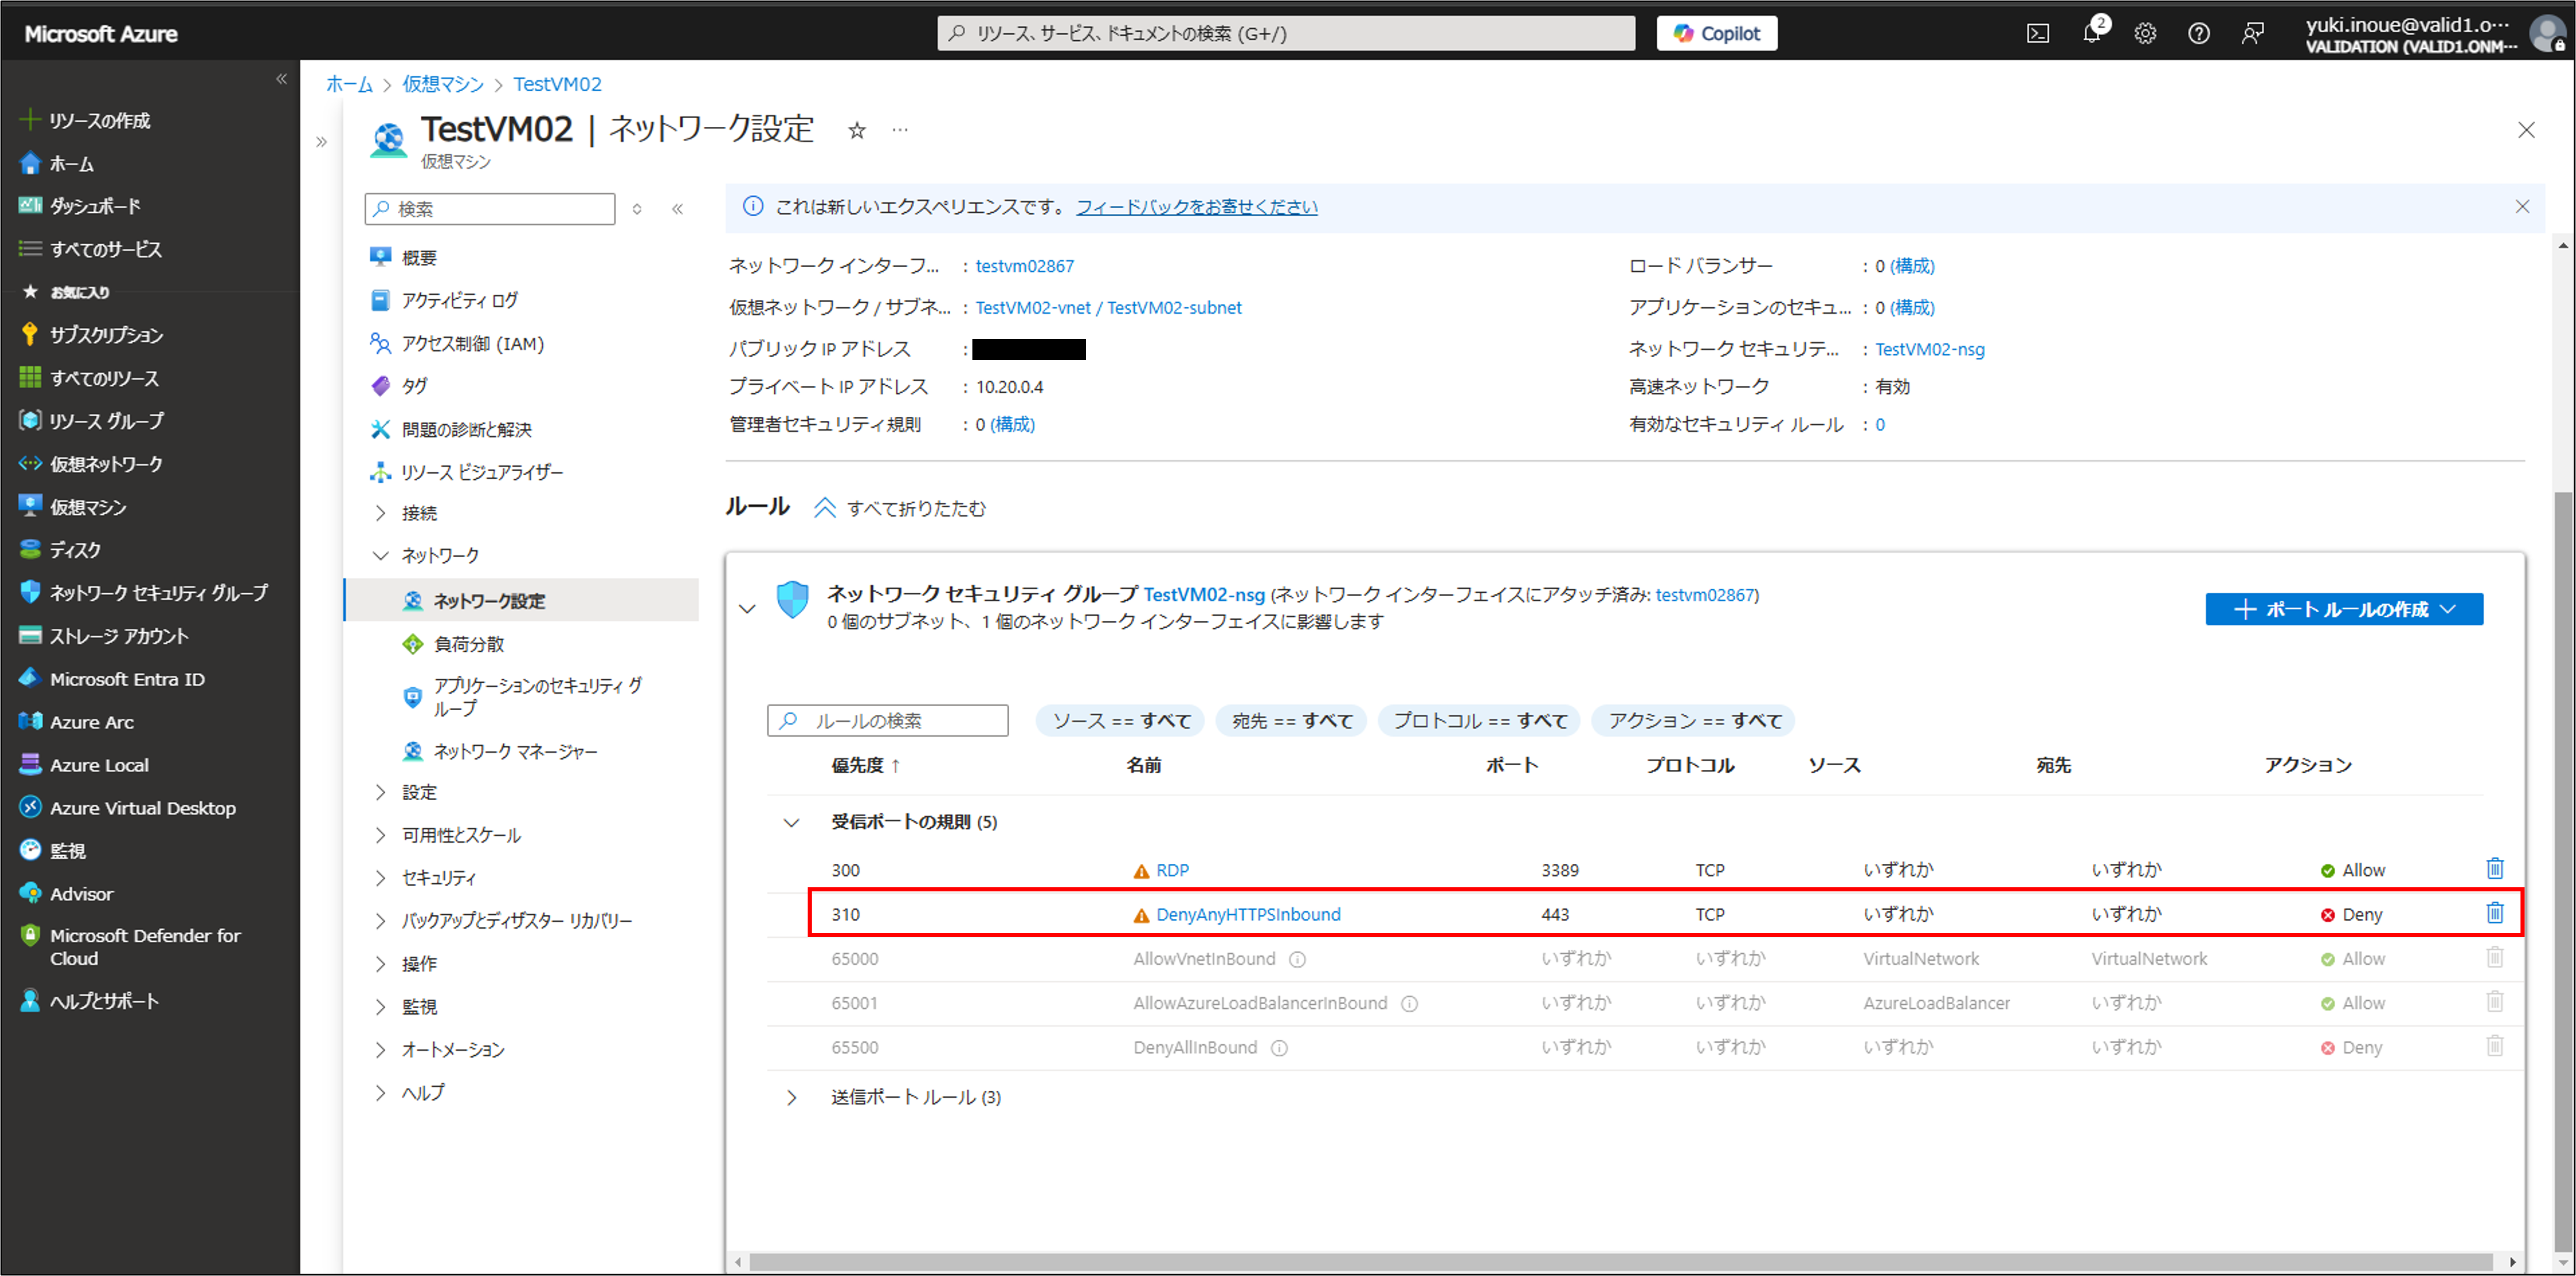This screenshot has width=2576, height=1276.
Task: Sort by priority column header
Action: (x=865, y=765)
